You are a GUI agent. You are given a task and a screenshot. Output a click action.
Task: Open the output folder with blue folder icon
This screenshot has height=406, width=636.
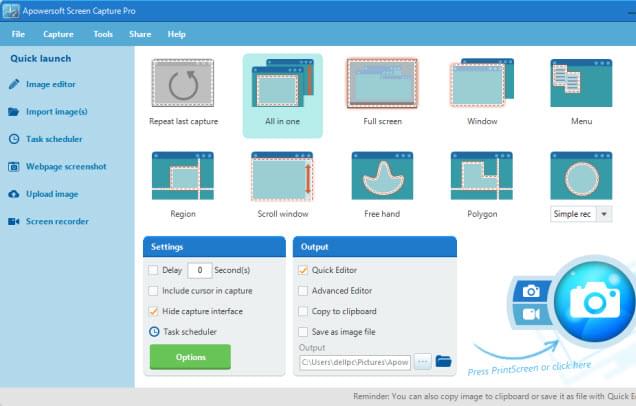443,361
